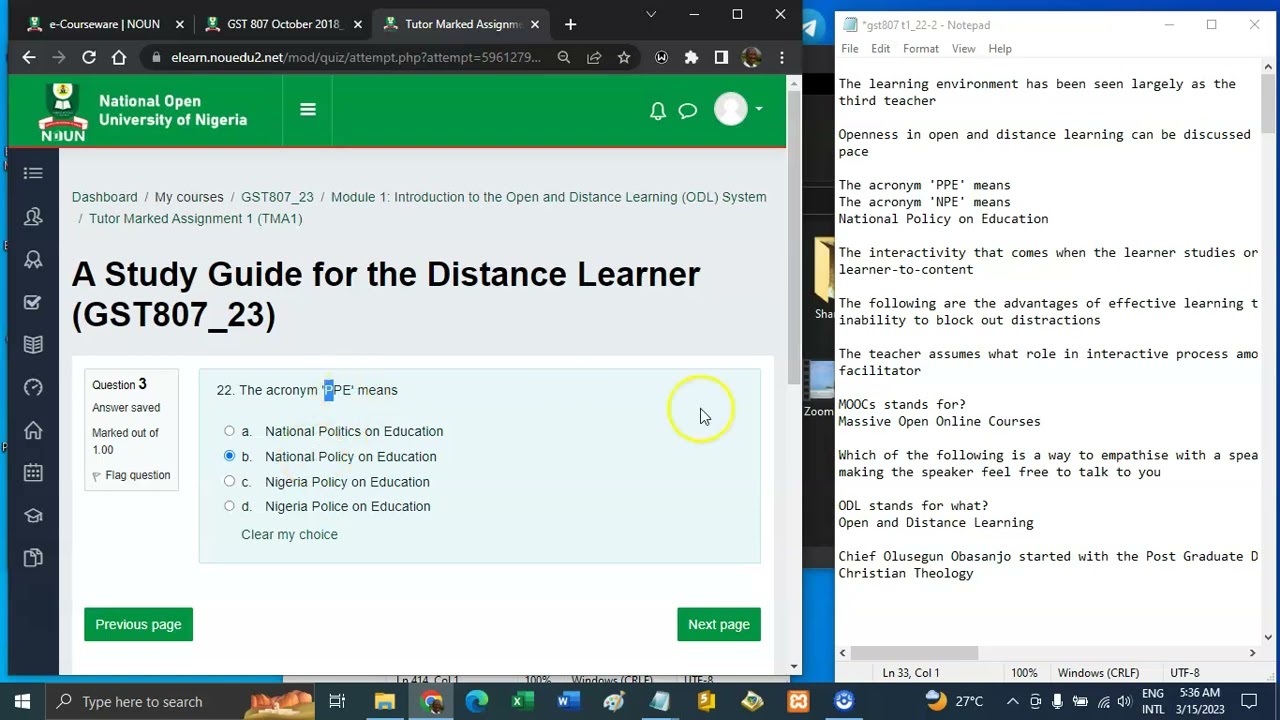Viewport: 1280px width, 720px height.
Task: Click the Next page button
Action: [719, 624]
